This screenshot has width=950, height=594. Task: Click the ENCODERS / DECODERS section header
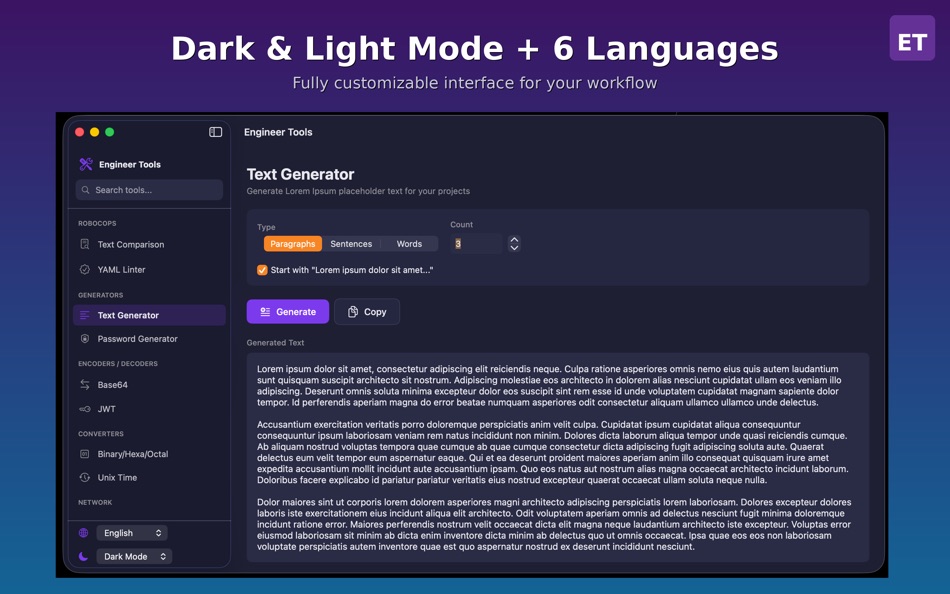118,364
